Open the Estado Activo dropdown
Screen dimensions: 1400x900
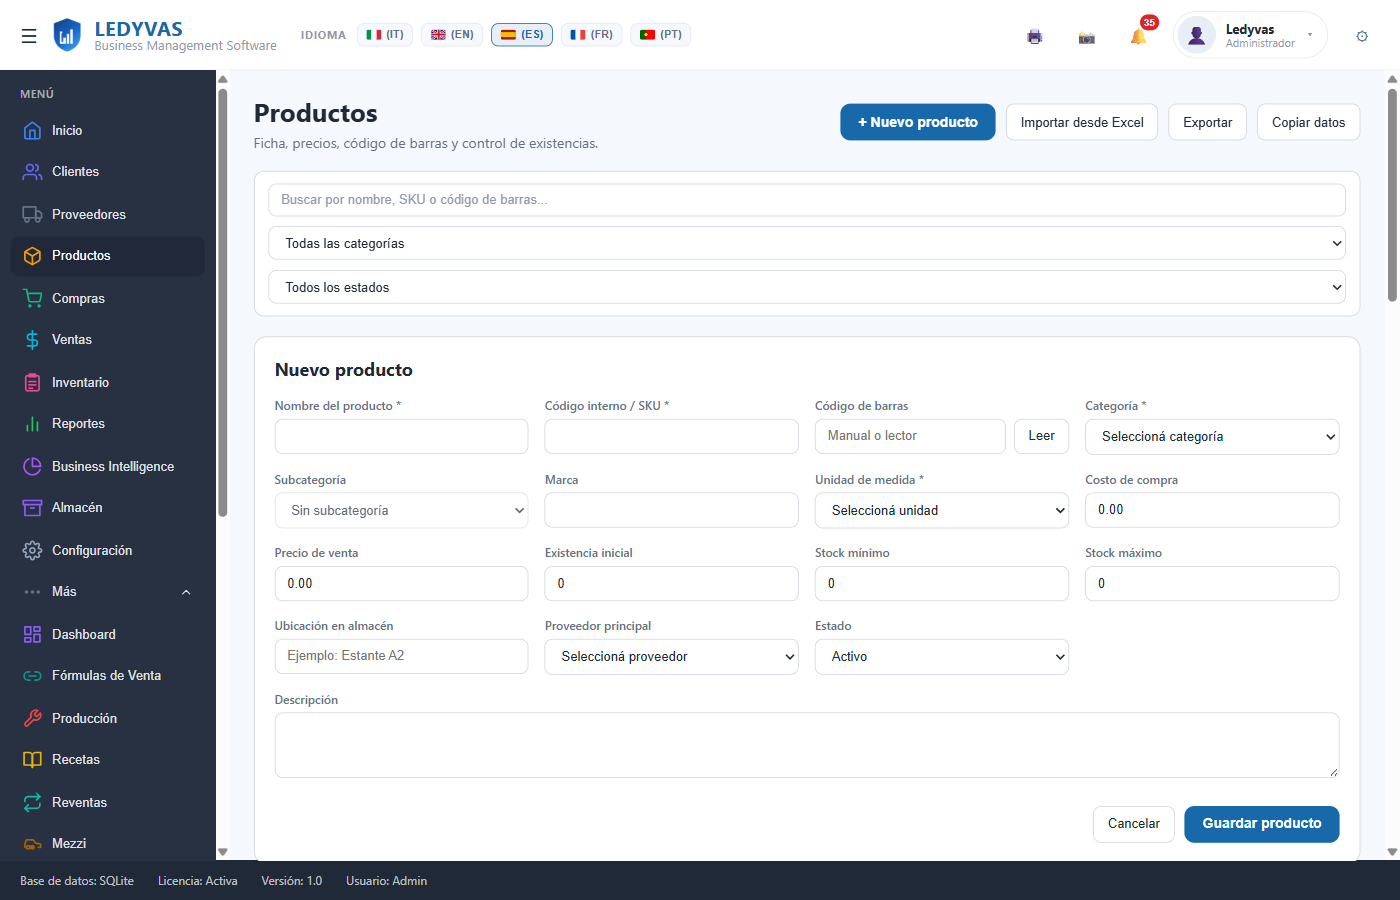(x=942, y=657)
